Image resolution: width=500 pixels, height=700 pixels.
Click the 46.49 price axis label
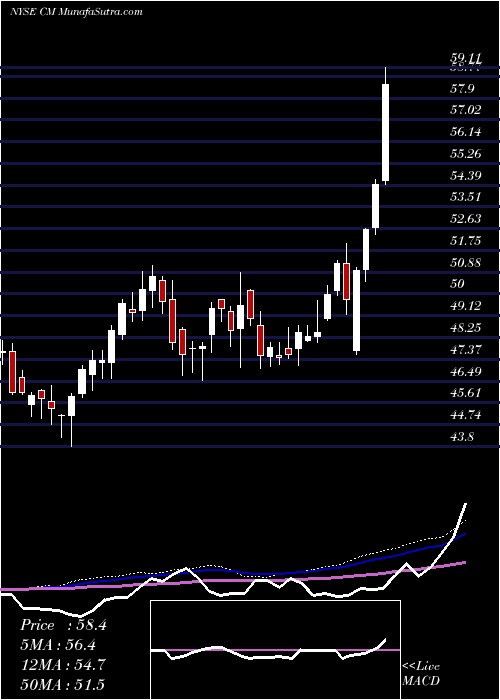[x=466, y=371]
